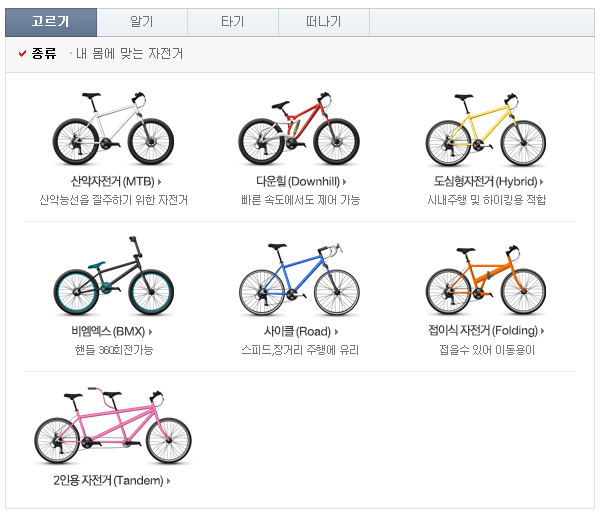
Task: Open the 접이식 자전거 (Folding) link
Action: [x=487, y=332]
